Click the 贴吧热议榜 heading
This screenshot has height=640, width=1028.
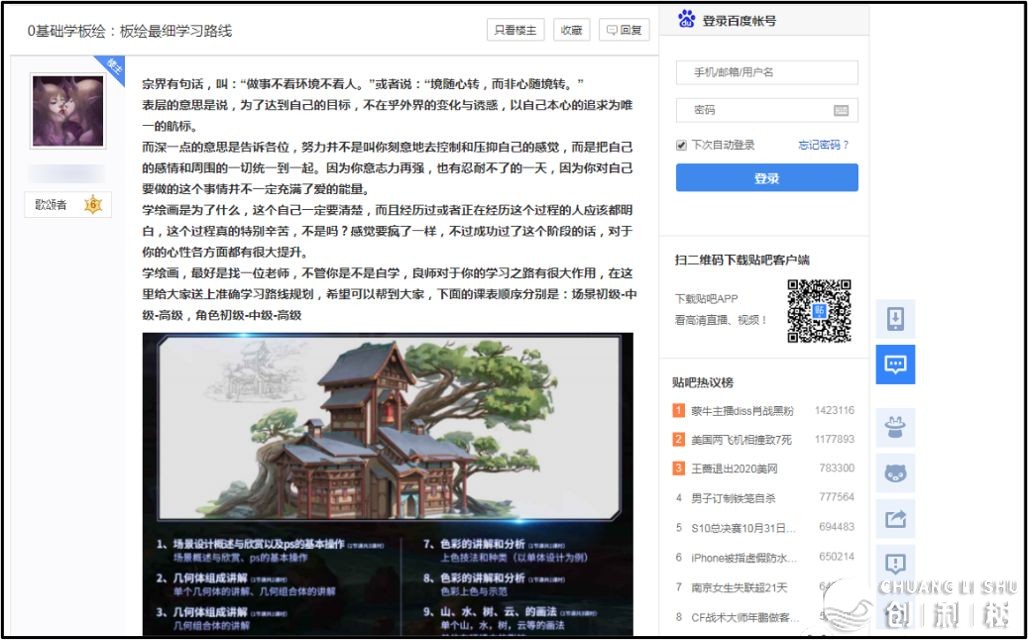point(703,382)
